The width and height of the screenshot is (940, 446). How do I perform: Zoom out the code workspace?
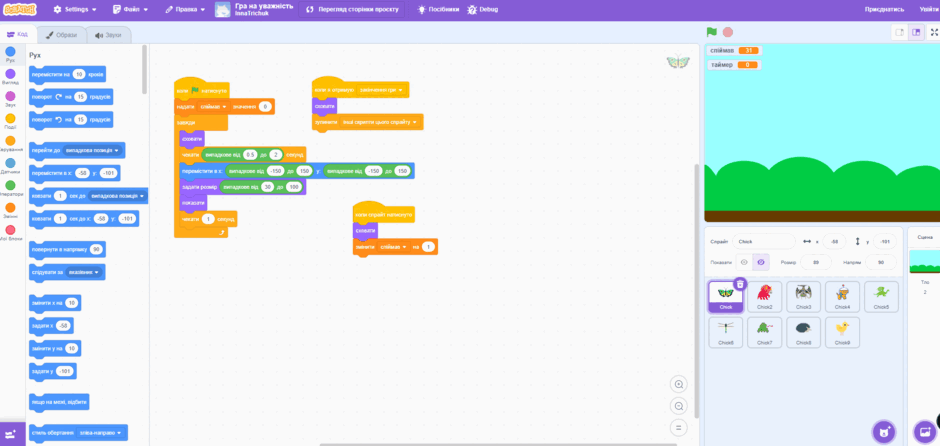[x=679, y=406]
